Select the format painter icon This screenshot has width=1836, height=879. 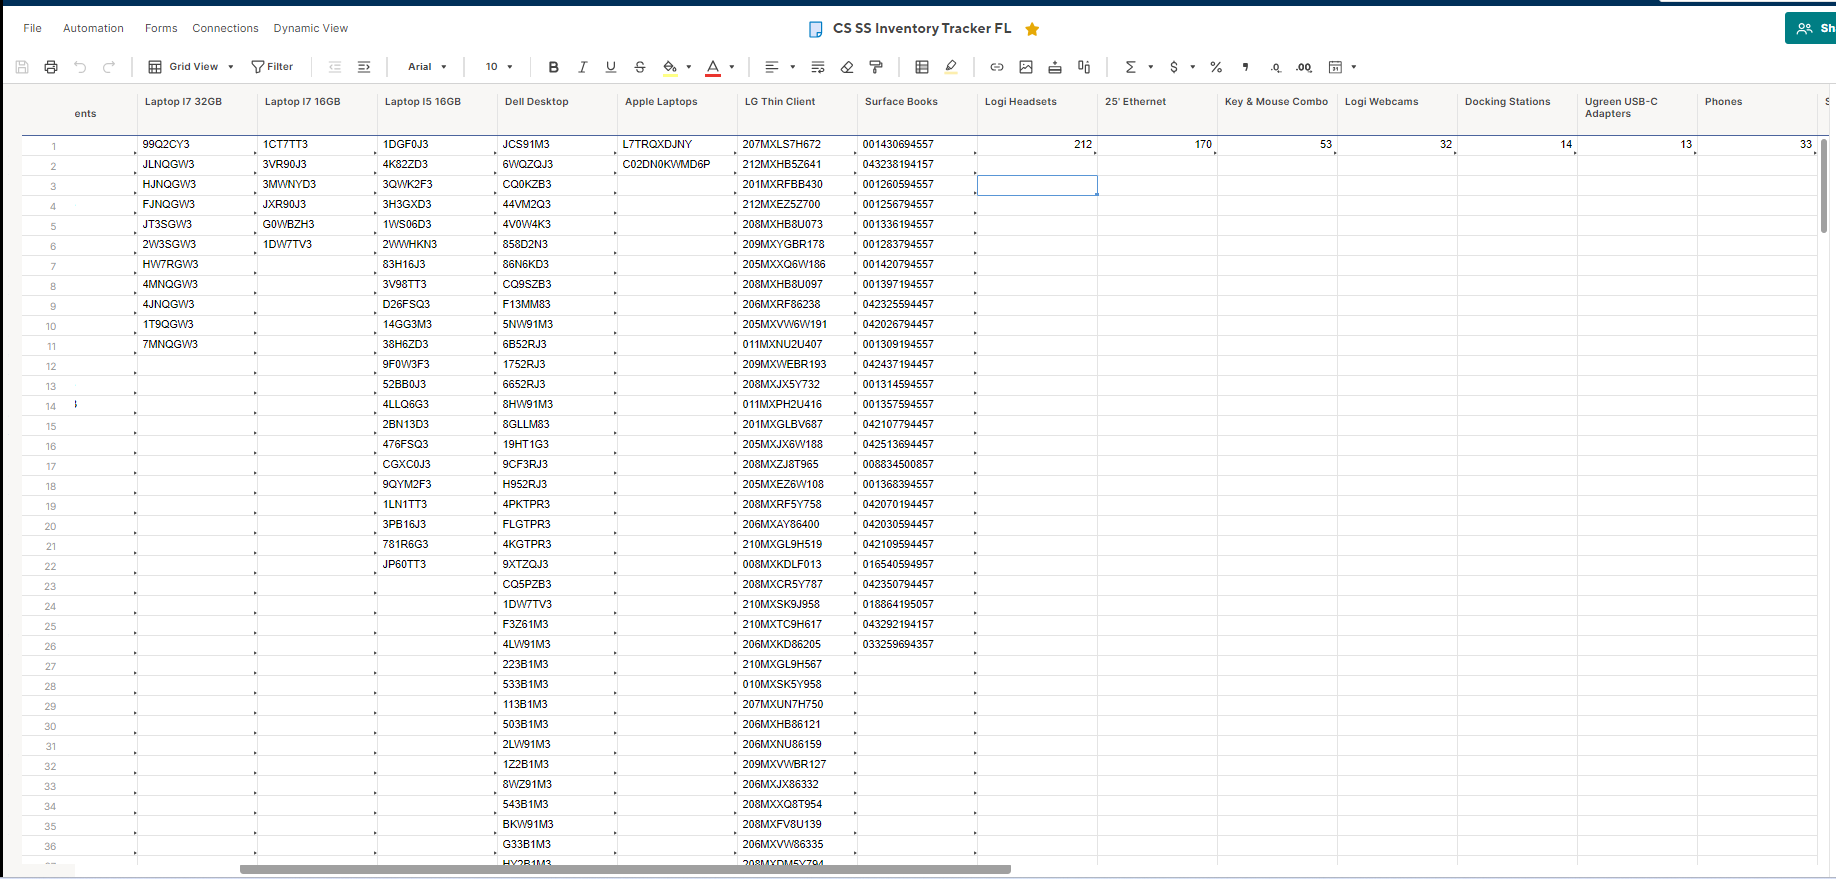876,67
